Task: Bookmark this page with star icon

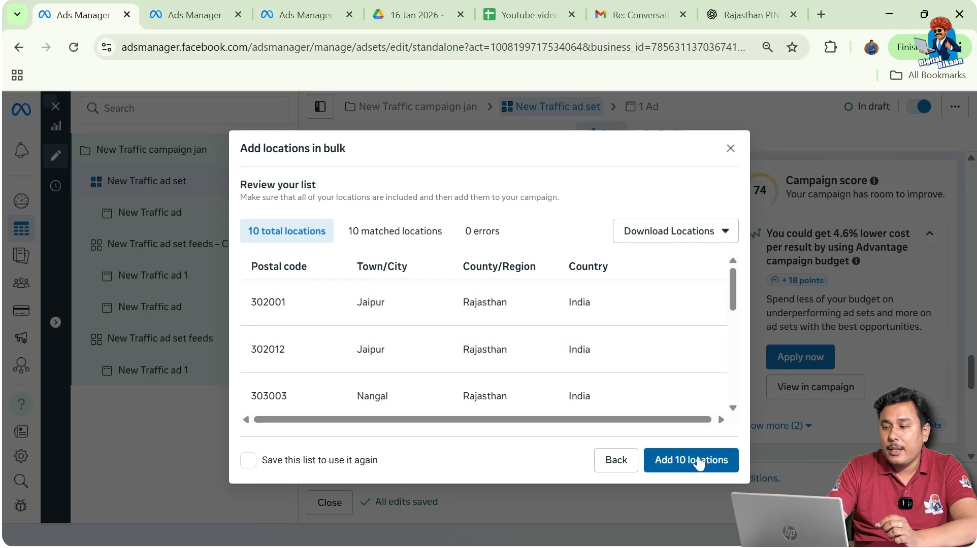Action: [x=792, y=47]
